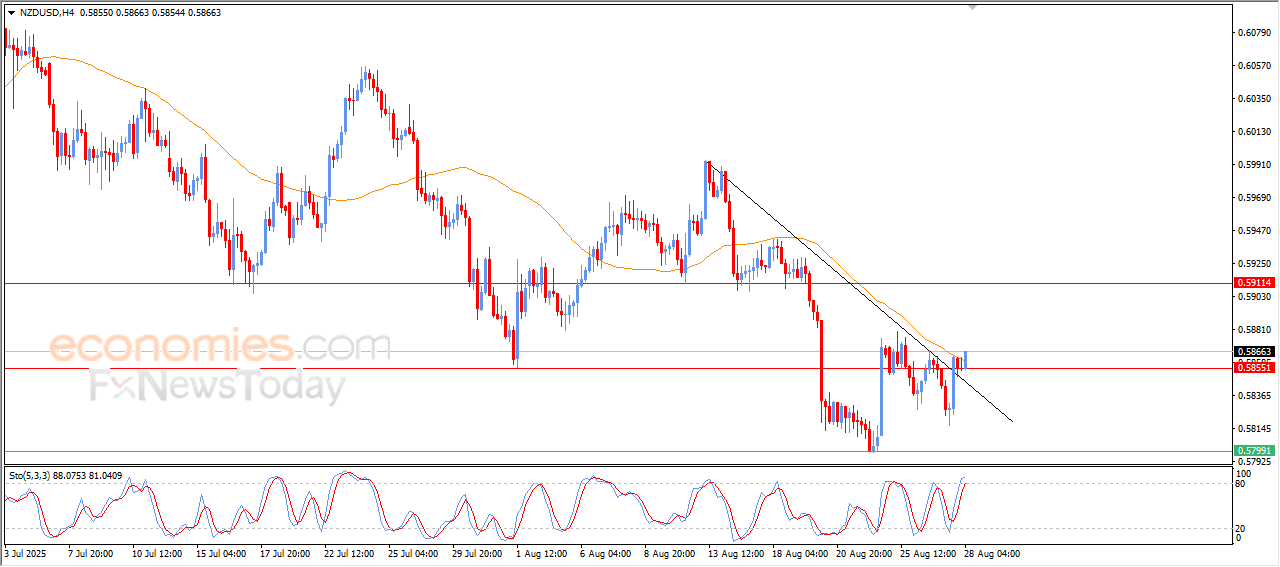Click the 0.58145 price axis label

tap(1255, 429)
